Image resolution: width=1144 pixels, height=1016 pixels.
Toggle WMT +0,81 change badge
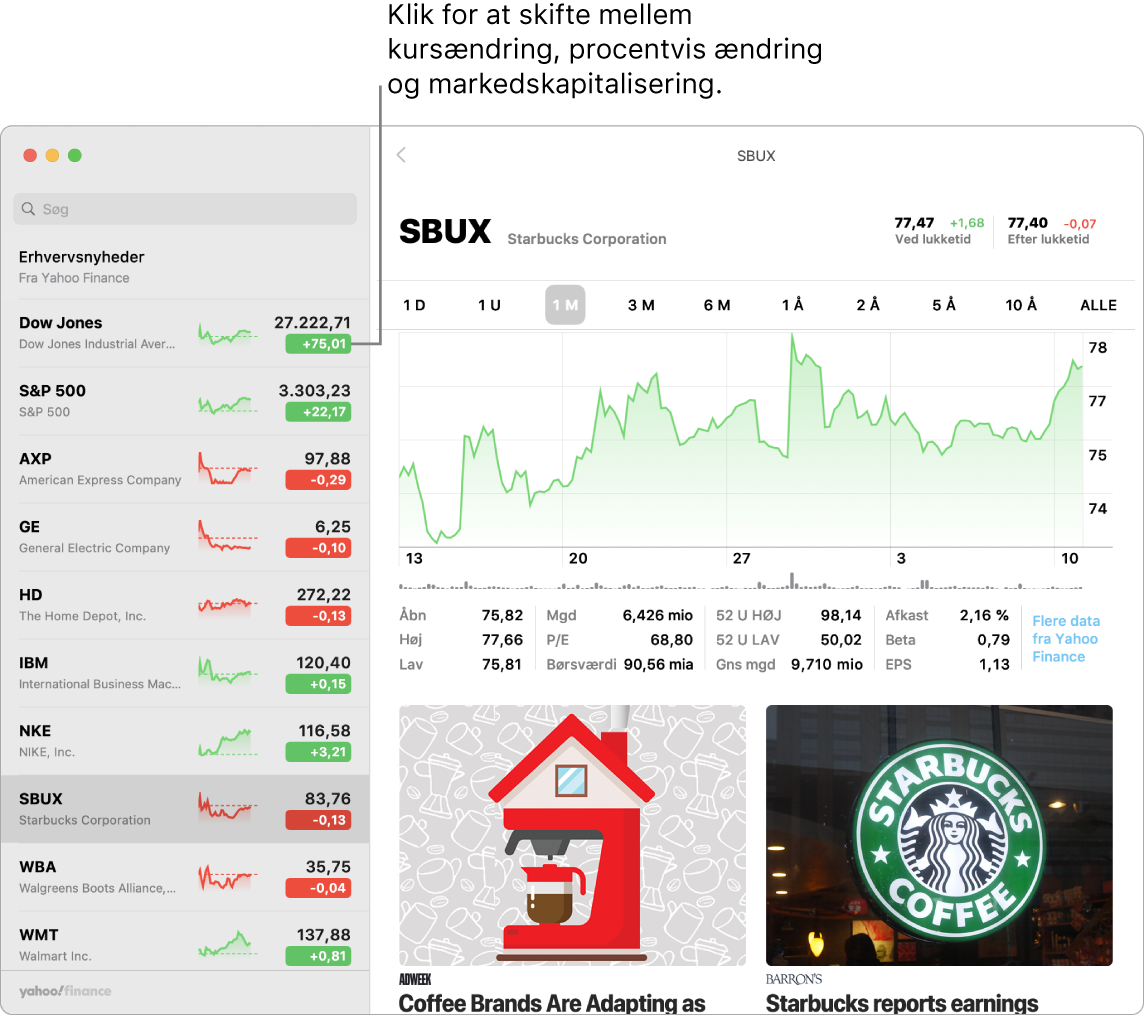pyautogui.click(x=318, y=955)
